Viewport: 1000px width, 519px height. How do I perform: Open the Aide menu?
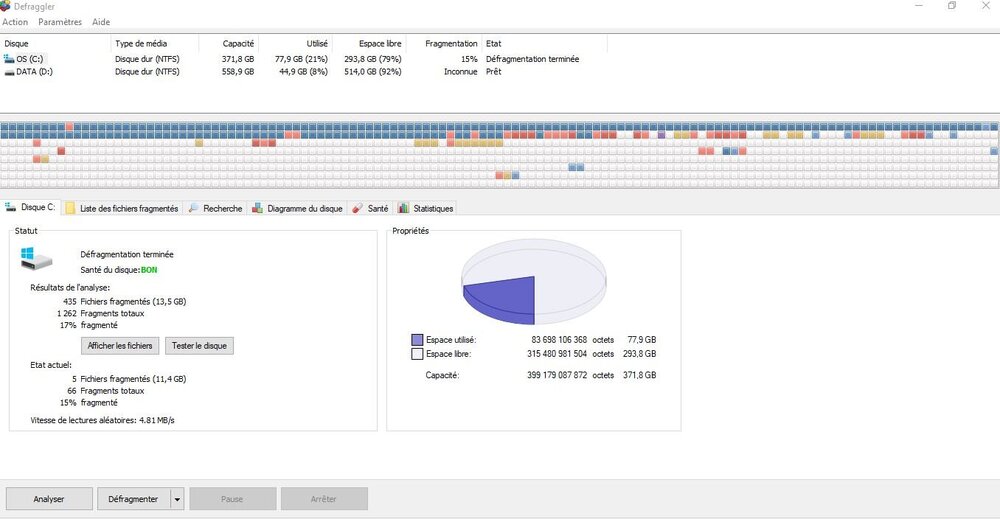click(x=101, y=22)
